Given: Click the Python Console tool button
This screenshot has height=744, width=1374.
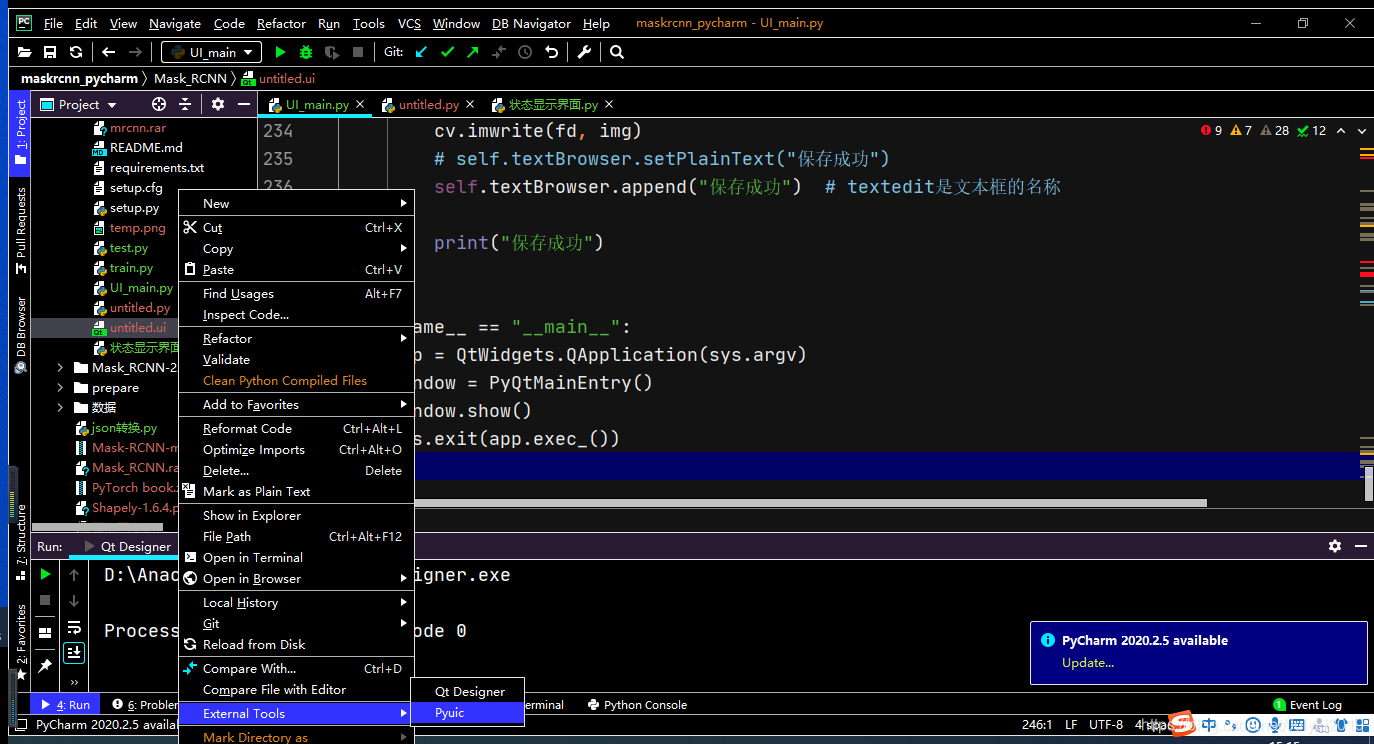Looking at the screenshot, I should (x=637, y=705).
